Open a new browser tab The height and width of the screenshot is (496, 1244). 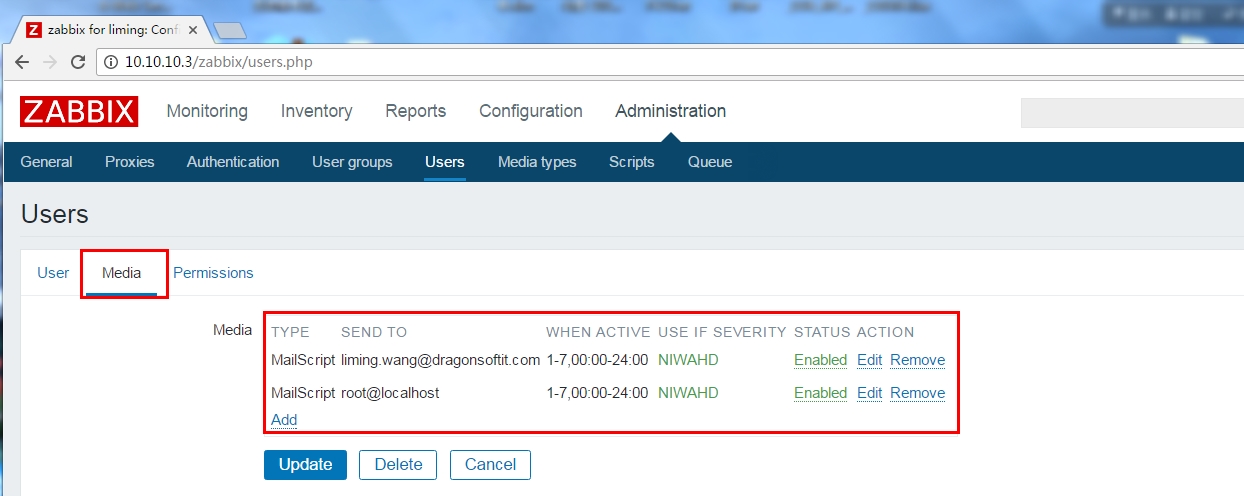pyautogui.click(x=230, y=30)
